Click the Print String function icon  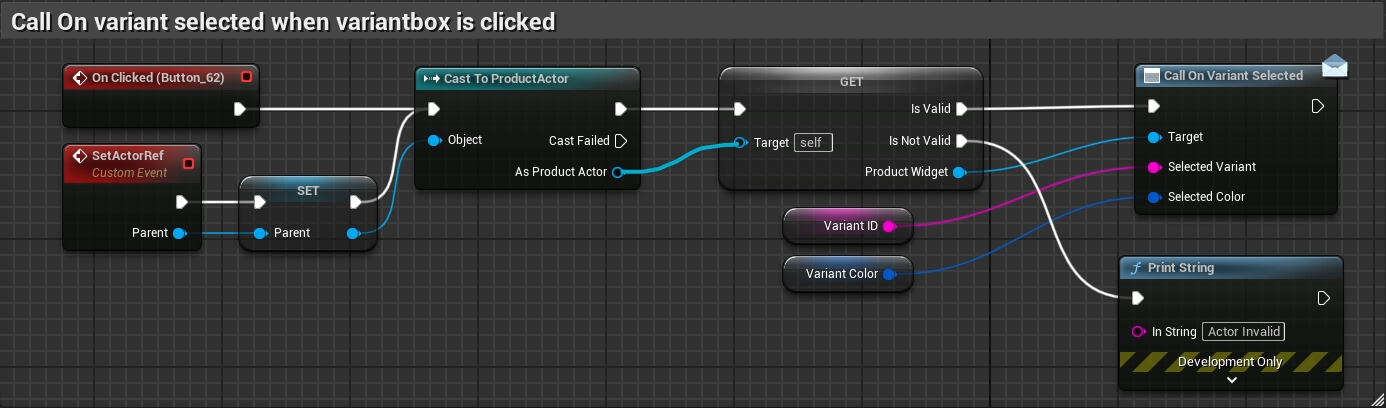(x=1136, y=268)
